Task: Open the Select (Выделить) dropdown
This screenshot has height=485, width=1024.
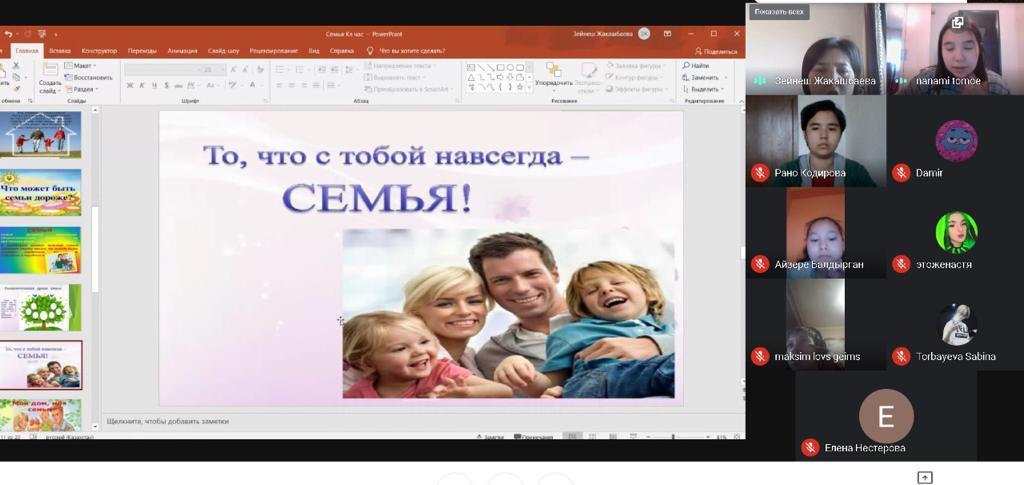Action: pyautogui.click(x=704, y=89)
